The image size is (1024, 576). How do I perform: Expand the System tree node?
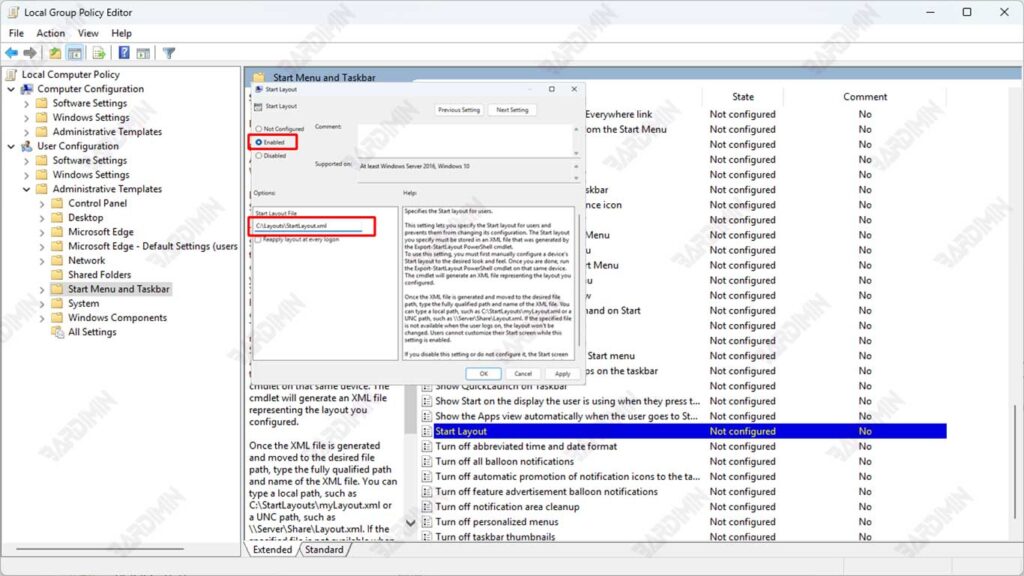[x=42, y=304]
